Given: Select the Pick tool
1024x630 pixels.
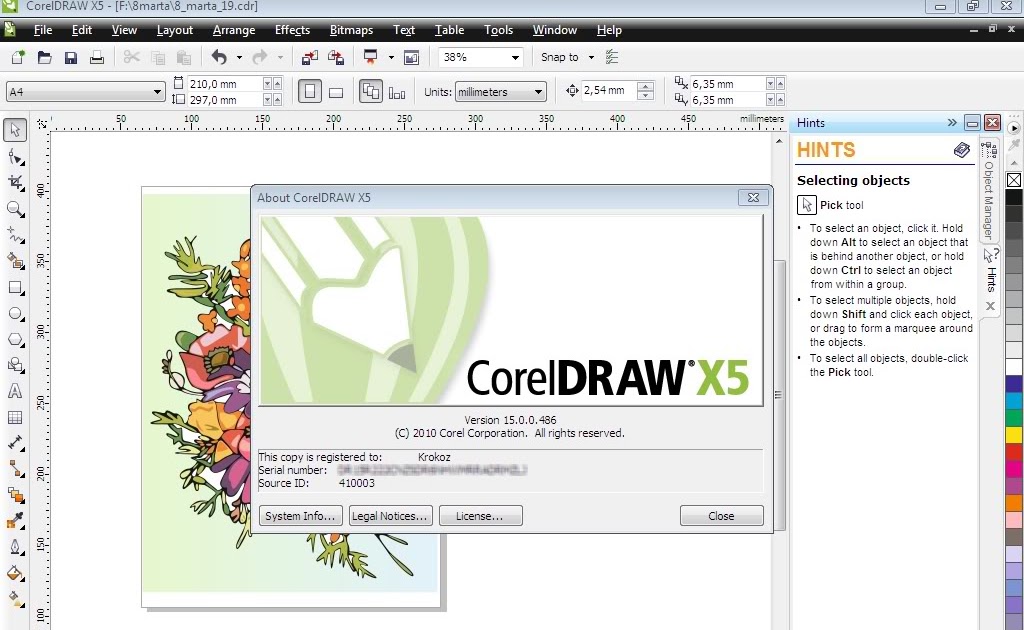Looking at the screenshot, I should pos(14,129).
